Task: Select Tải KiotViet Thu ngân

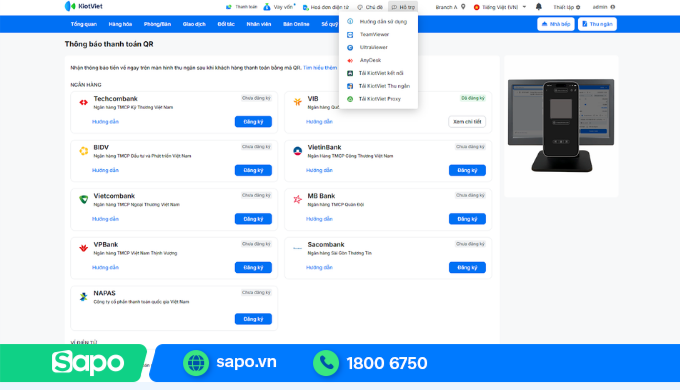Action: pos(378,86)
